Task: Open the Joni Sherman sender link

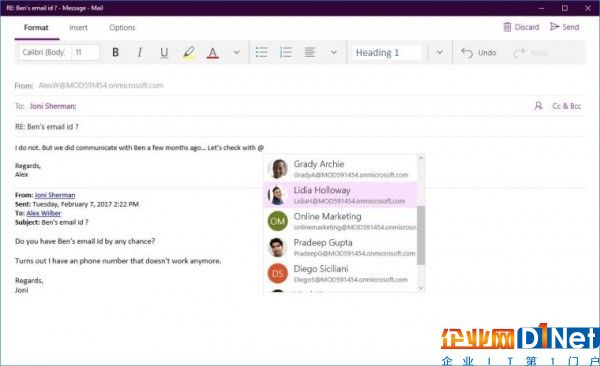Action: (x=55, y=195)
